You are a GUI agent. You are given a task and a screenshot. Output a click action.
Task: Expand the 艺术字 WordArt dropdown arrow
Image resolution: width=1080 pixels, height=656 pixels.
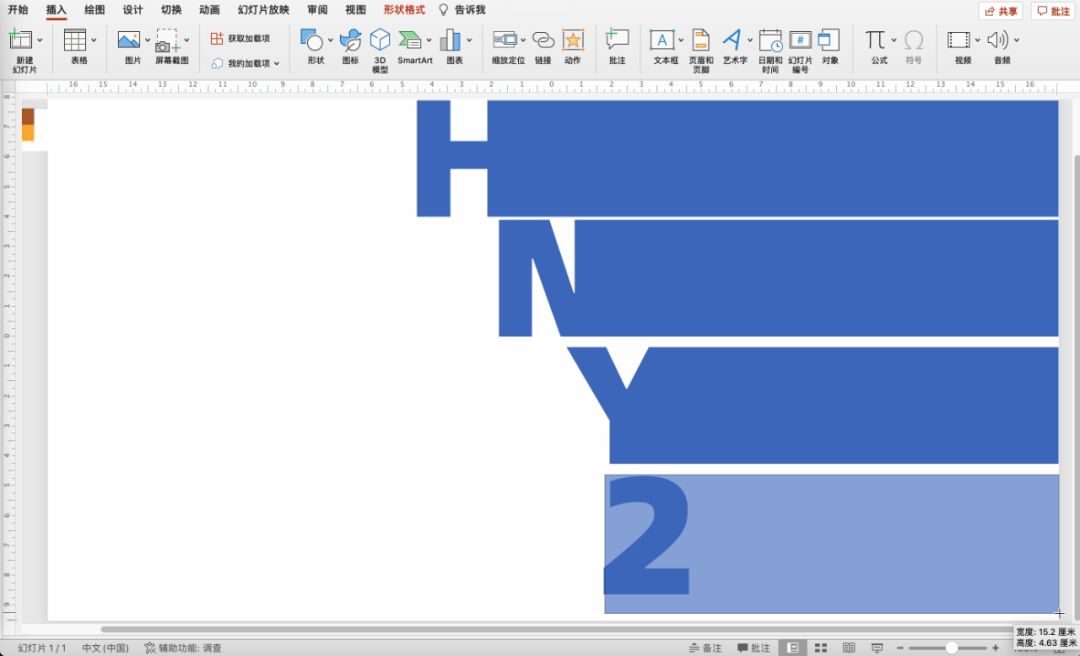click(x=750, y=40)
